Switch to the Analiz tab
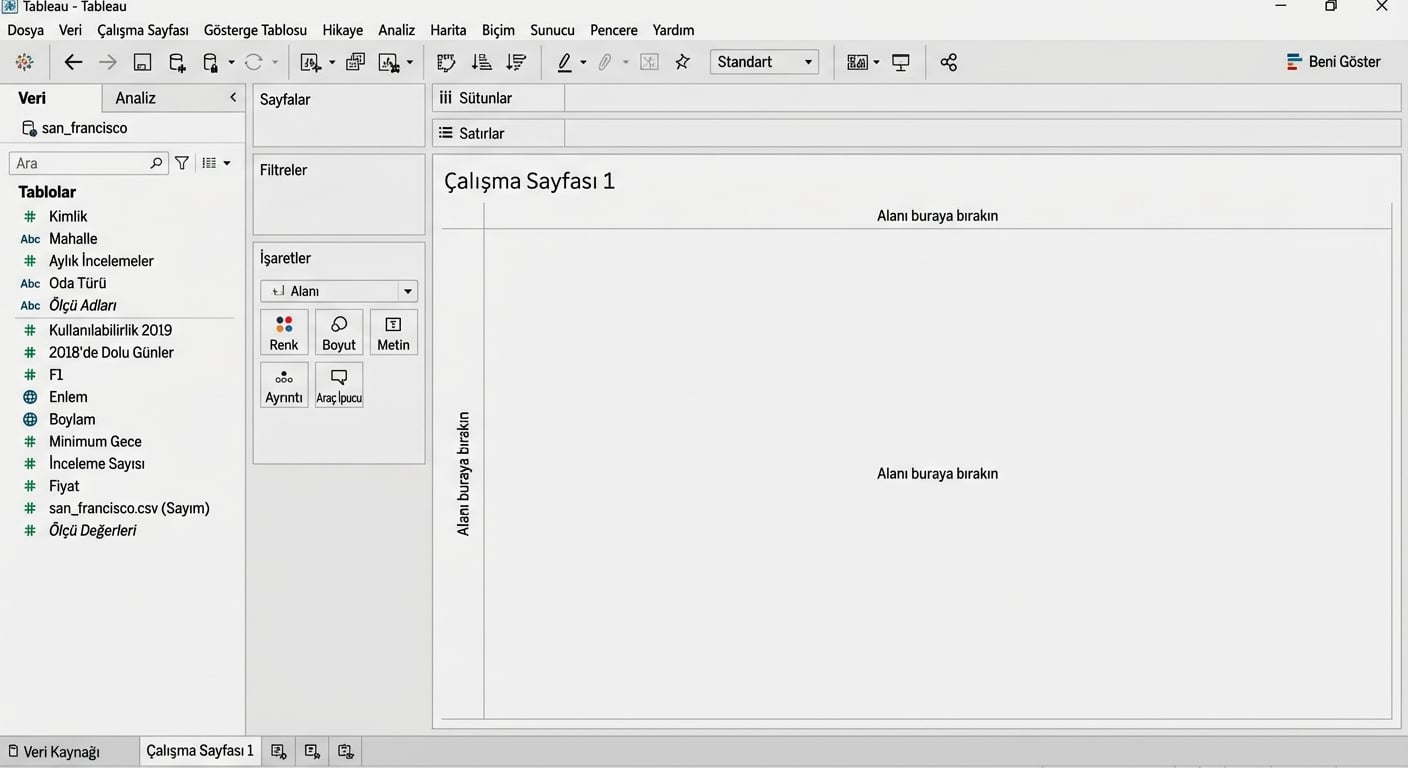Viewport: 1408px width, 768px height. click(136, 98)
